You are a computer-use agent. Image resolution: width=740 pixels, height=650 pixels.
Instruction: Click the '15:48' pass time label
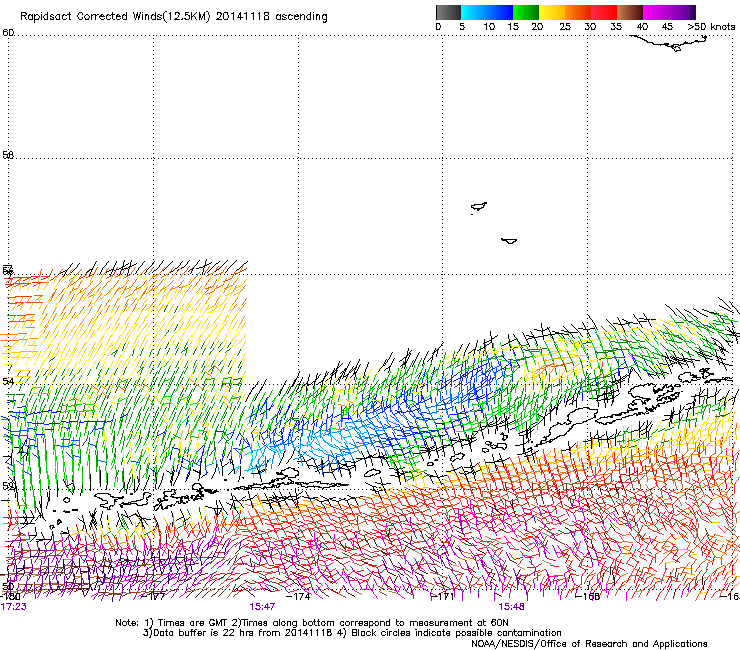(511, 607)
